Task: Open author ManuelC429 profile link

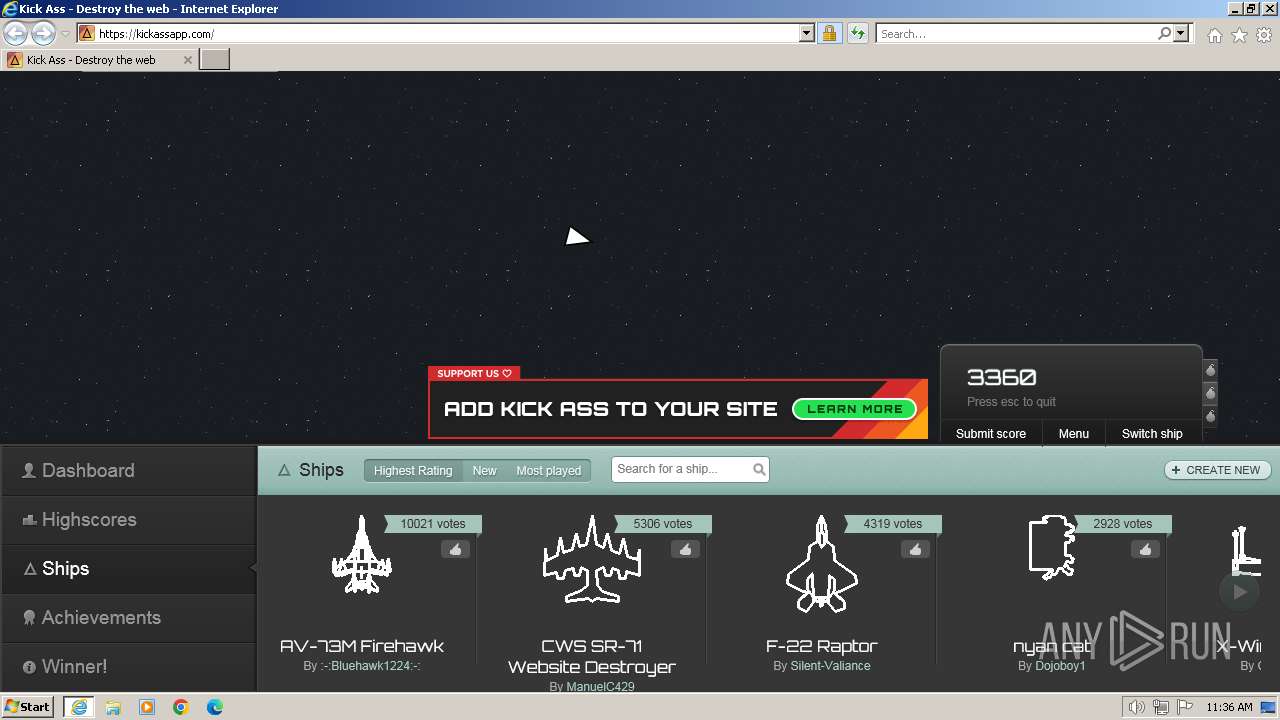Action: tap(600, 687)
